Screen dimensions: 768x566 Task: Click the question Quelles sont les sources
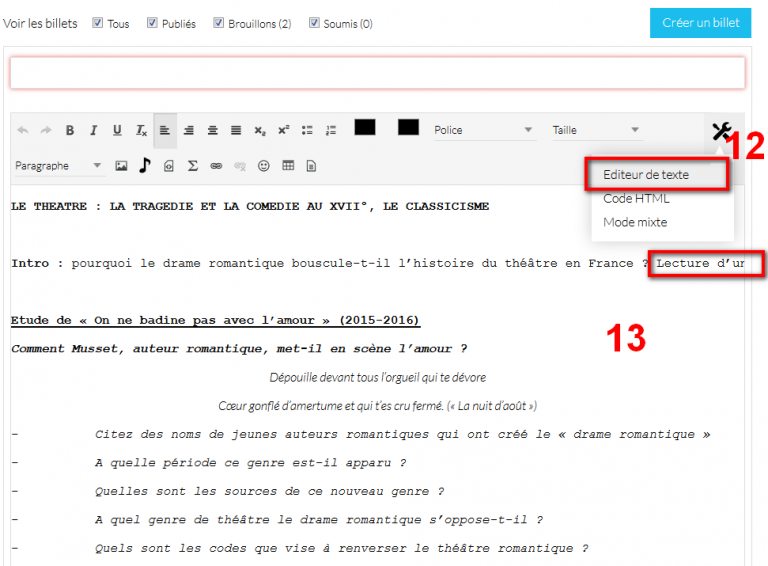coord(269,491)
